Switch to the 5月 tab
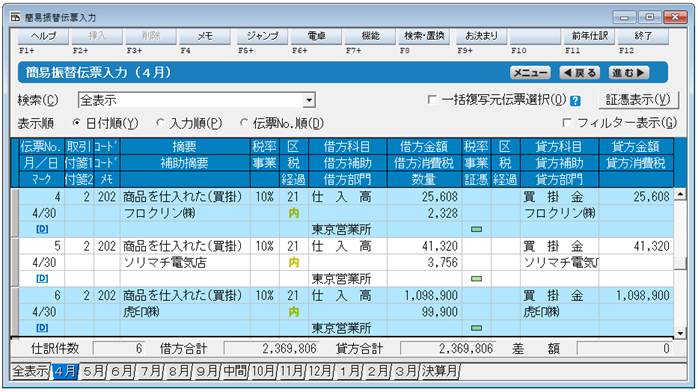This screenshot has width=698, height=392. pos(93,371)
